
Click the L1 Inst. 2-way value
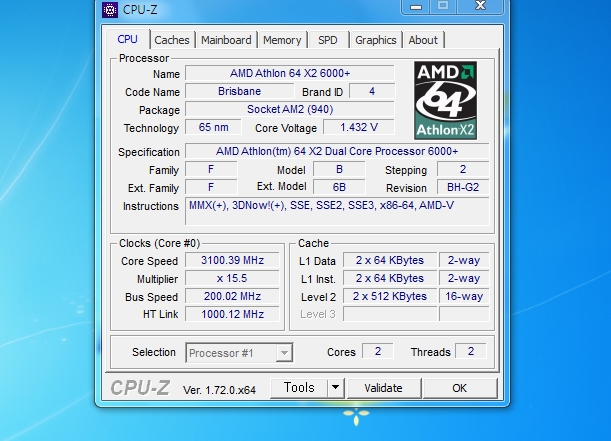point(464,278)
